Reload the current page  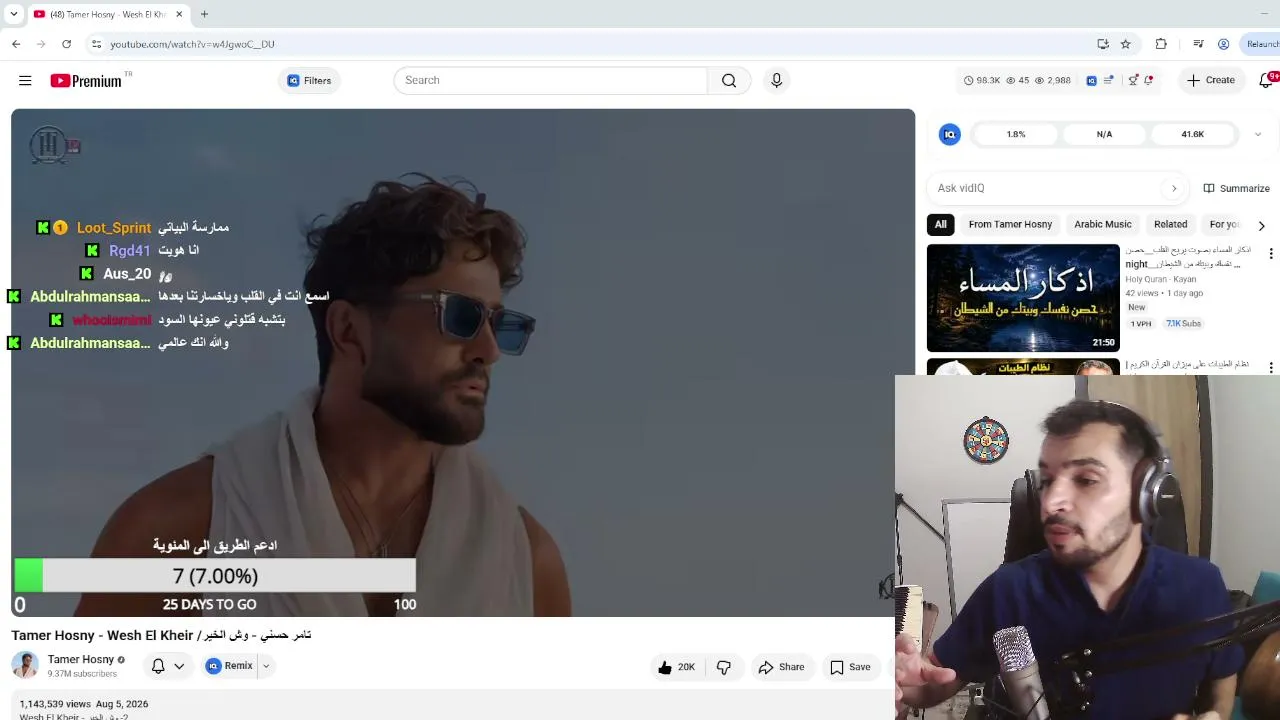click(x=66, y=44)
